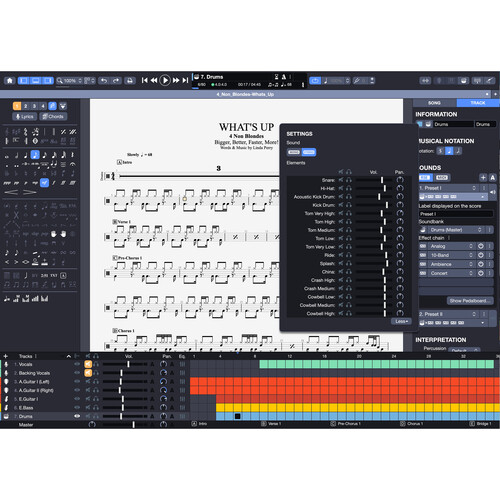Switch to the TRACK tab
This screenshot has height=500, width=500.
click(x=478, y=103)
